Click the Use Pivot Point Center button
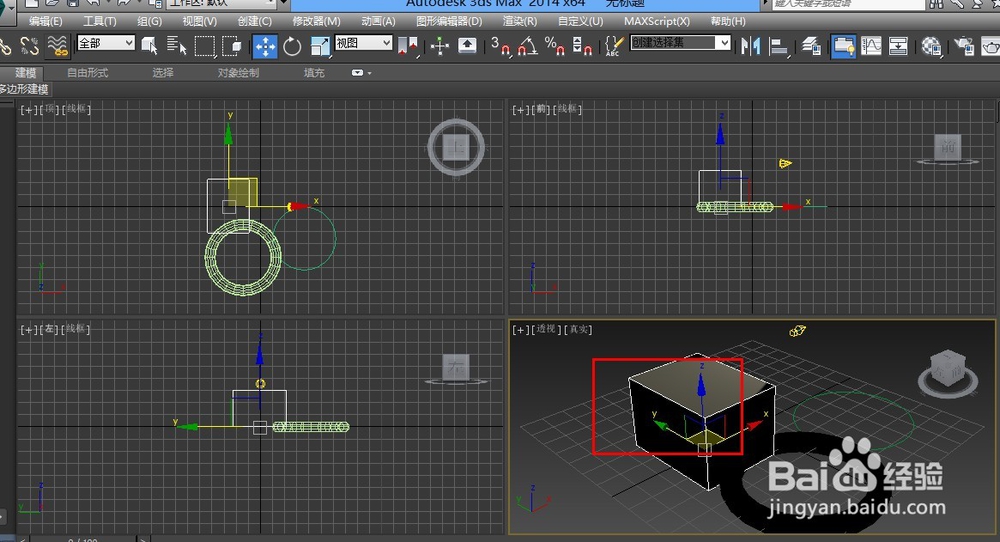The width and height of the screenshot is (1000, 542). (408, 46)
